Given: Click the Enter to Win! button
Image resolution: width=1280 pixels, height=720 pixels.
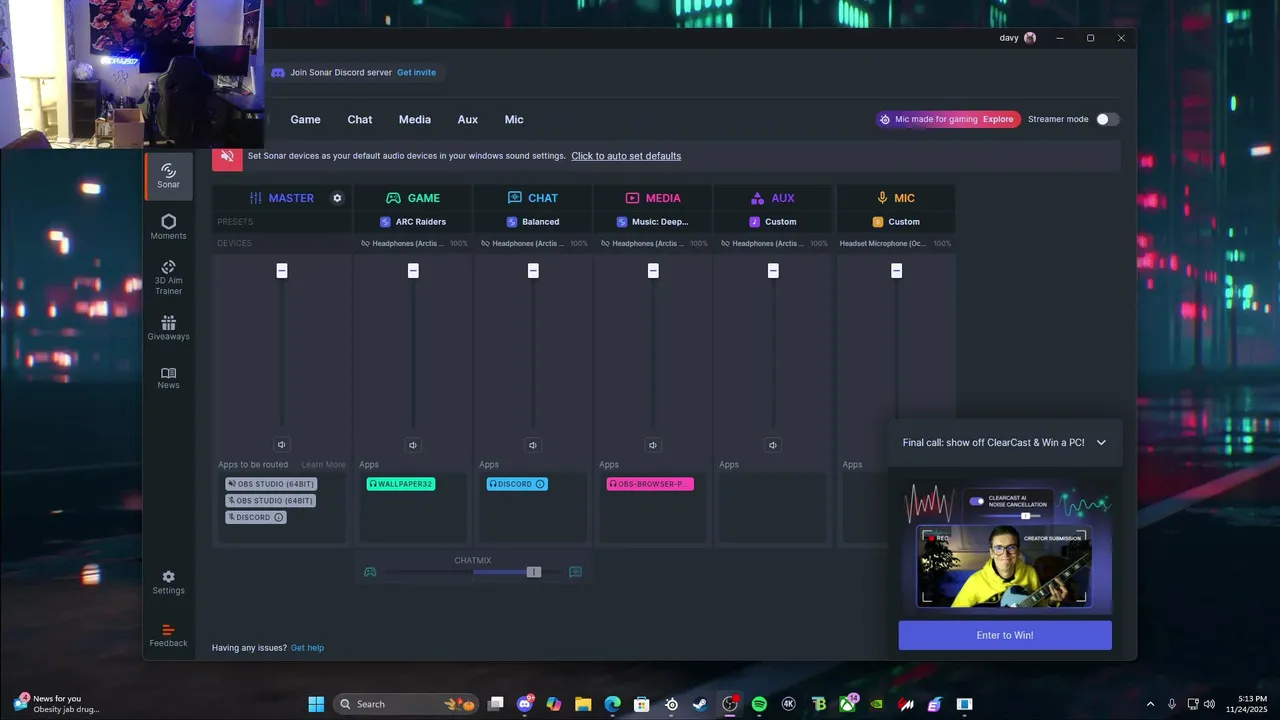Looking at the screenshot, I should 1005,635.
